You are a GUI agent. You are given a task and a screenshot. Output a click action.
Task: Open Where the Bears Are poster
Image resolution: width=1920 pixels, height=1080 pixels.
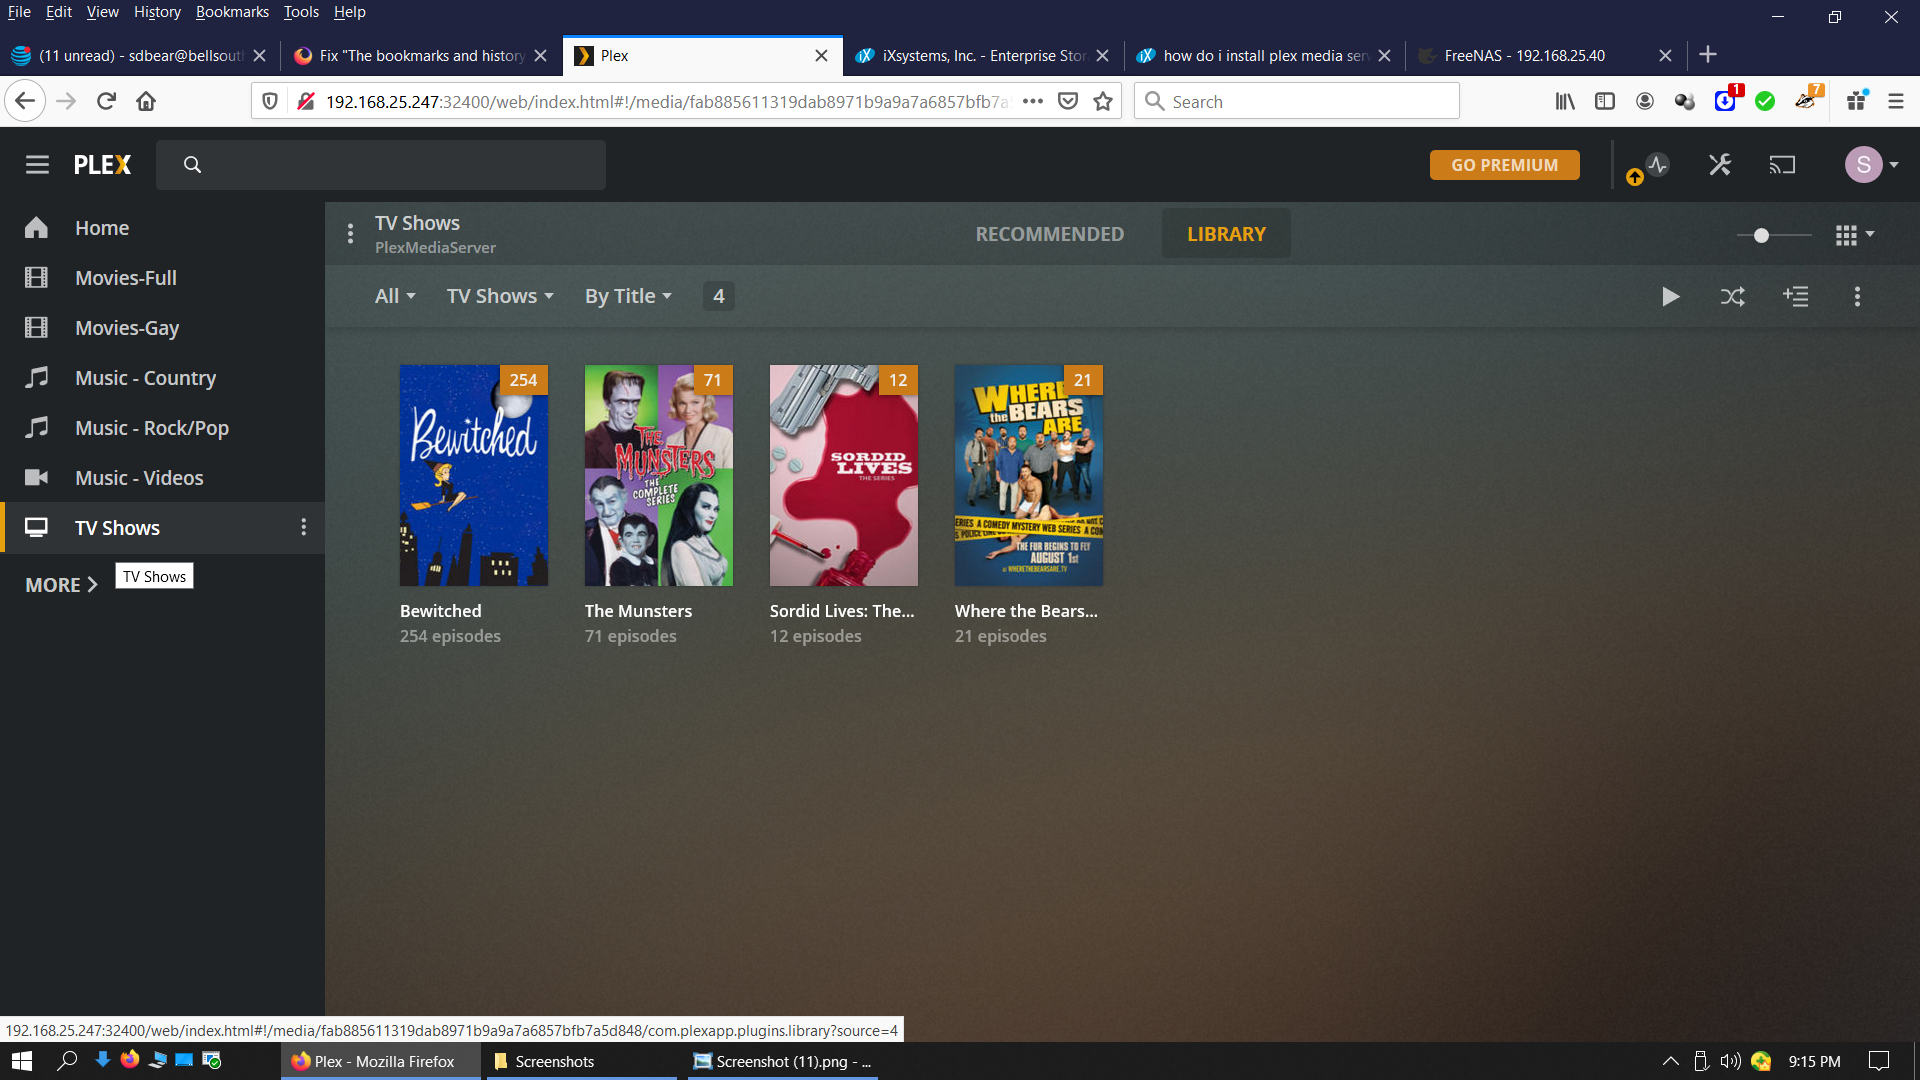pyautogui.click(x=1029, y=475)
